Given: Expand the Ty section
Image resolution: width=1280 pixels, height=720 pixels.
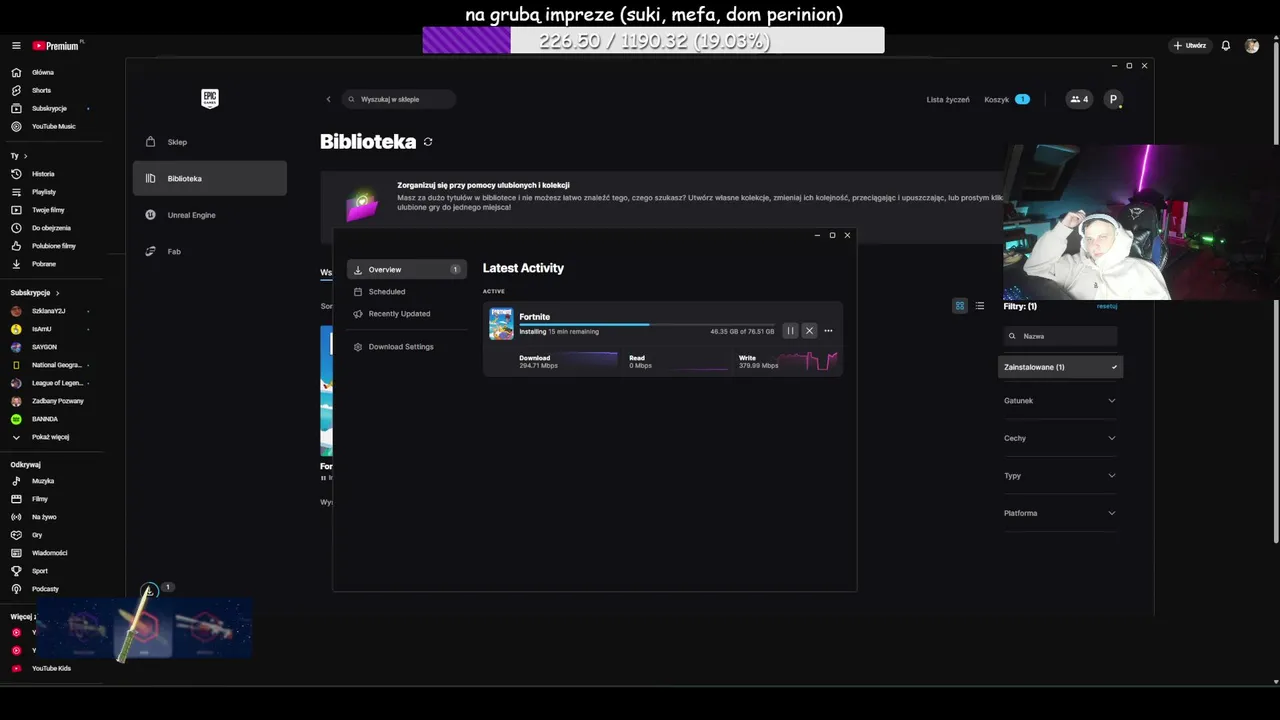Looking at the screenshot, I should point(19,156).
